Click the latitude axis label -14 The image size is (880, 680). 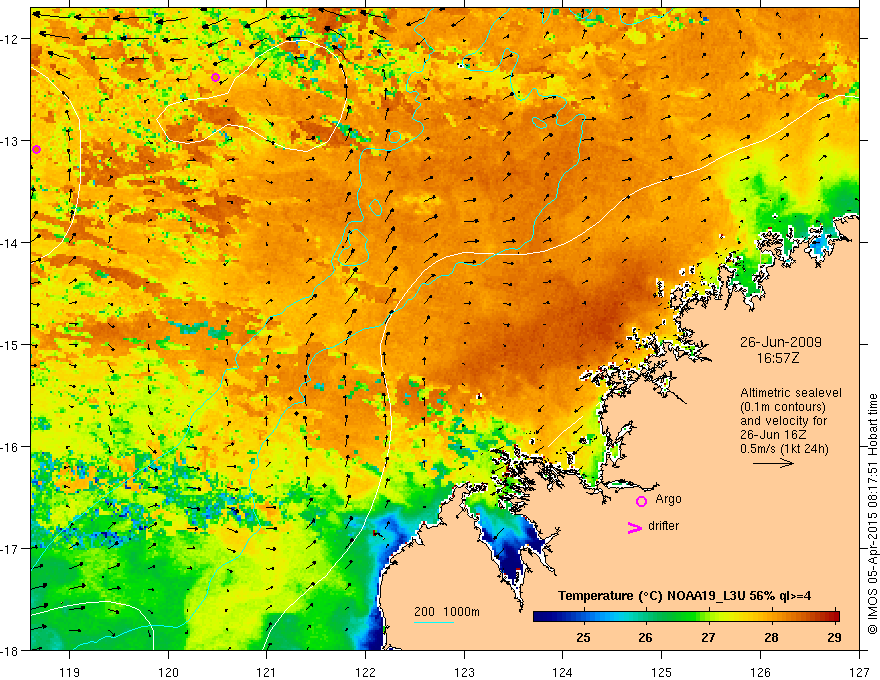pyautogui.click(x=11, y=243)
